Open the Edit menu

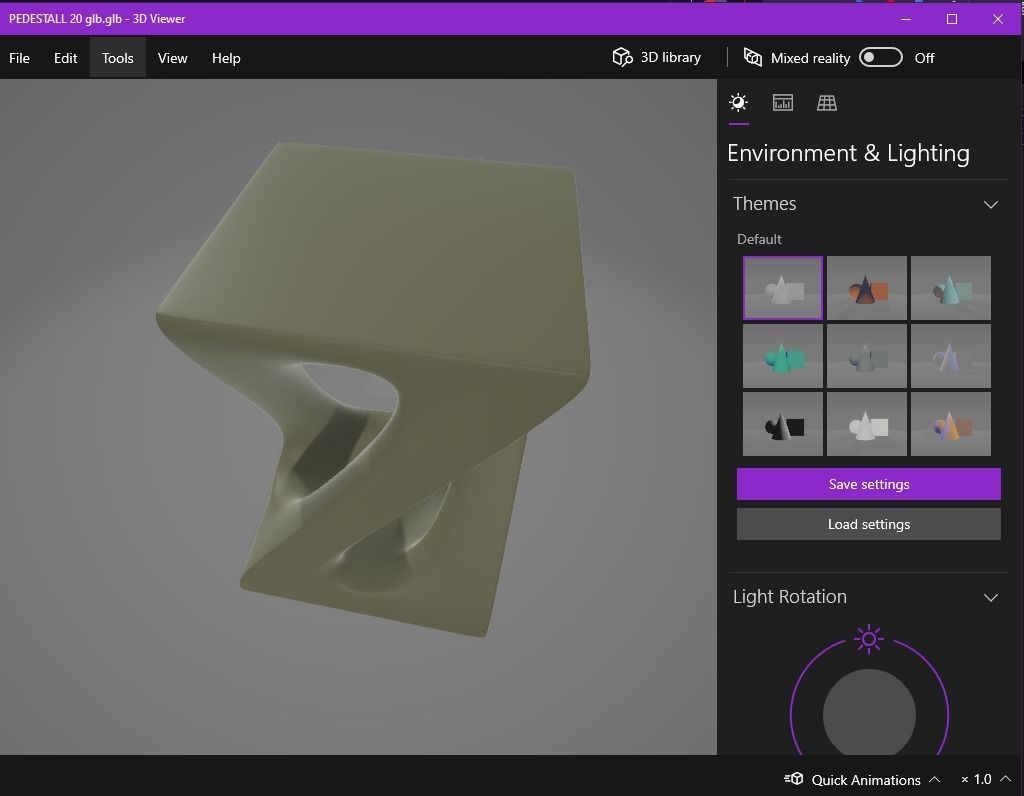pos(65,58)
